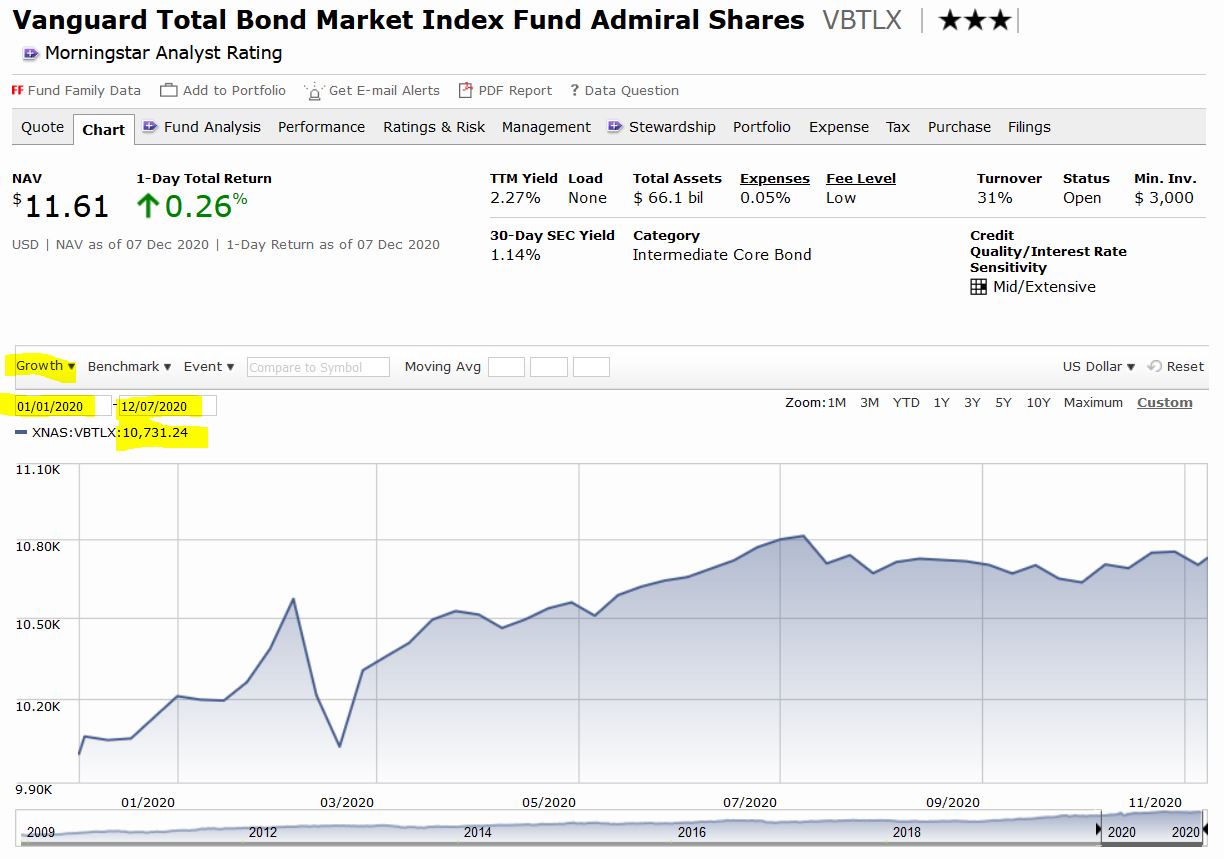The image size is (1224, 859).
Task: Click the Data Question mark icon
Action: click(575, 90)
